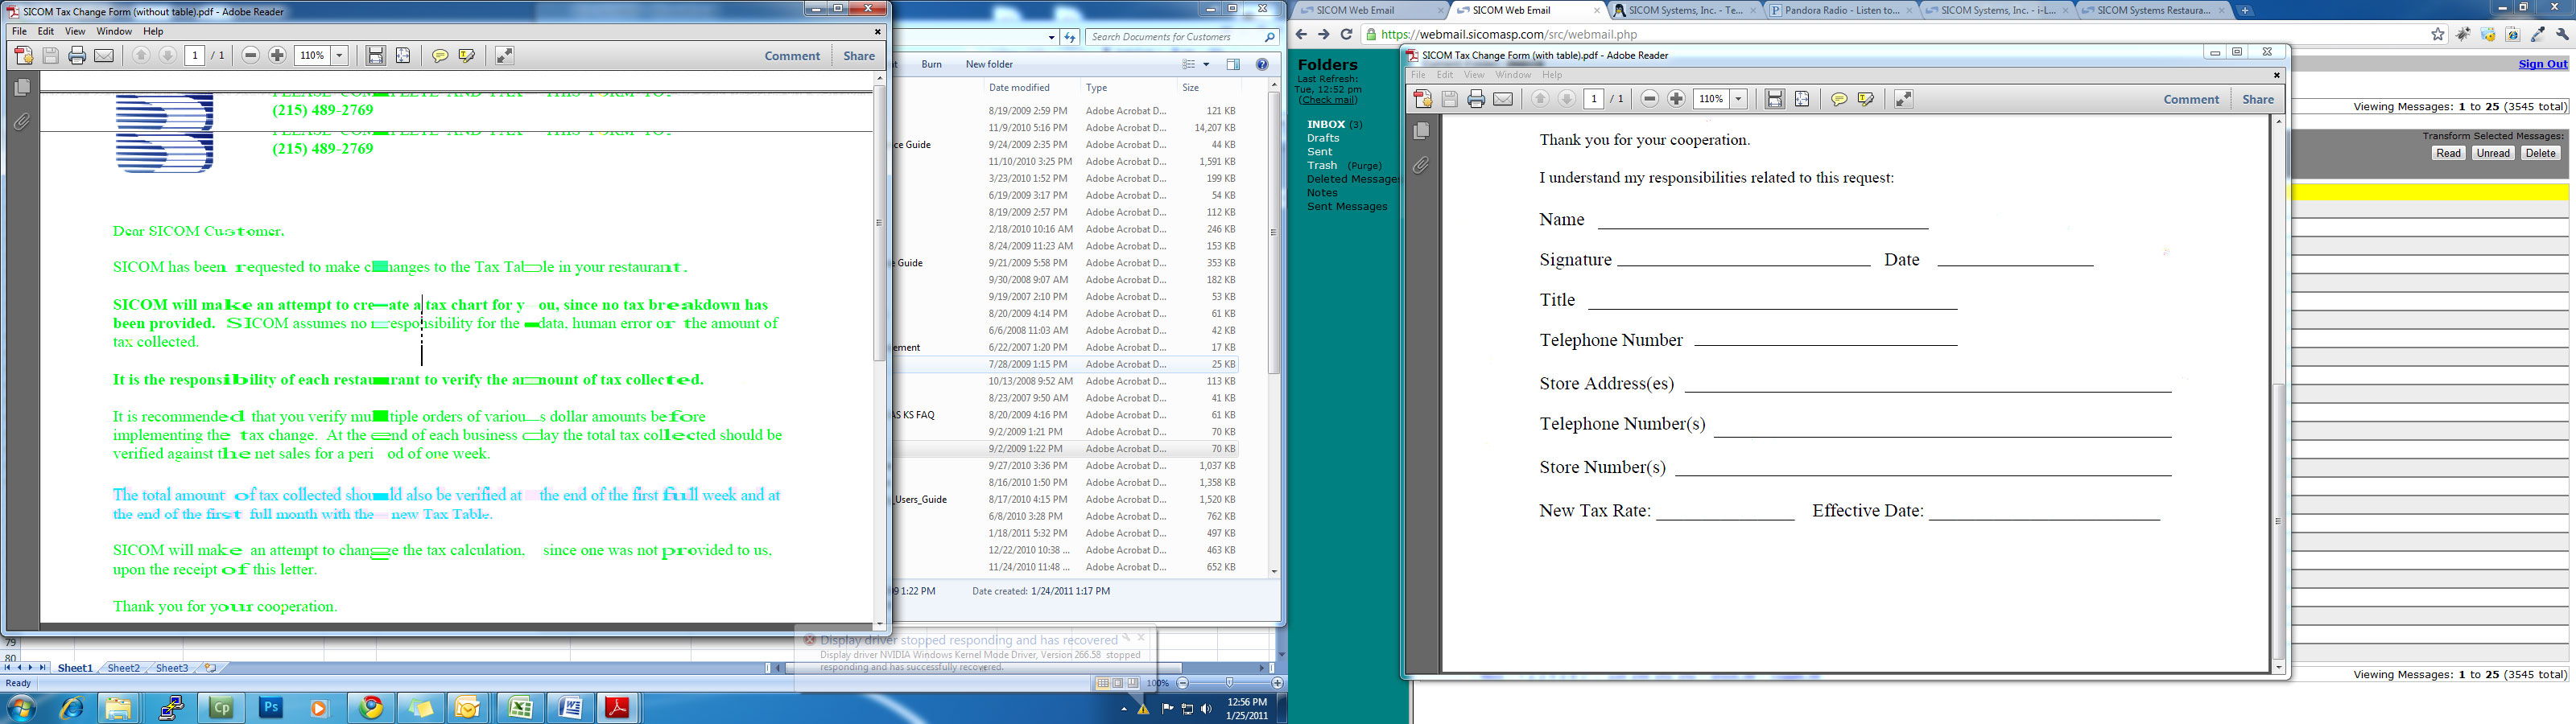Toggle fit-width scrolling mode in right Adobe Reader
The height and width of the screenshot is (724, 2576).
(1774, 99)
